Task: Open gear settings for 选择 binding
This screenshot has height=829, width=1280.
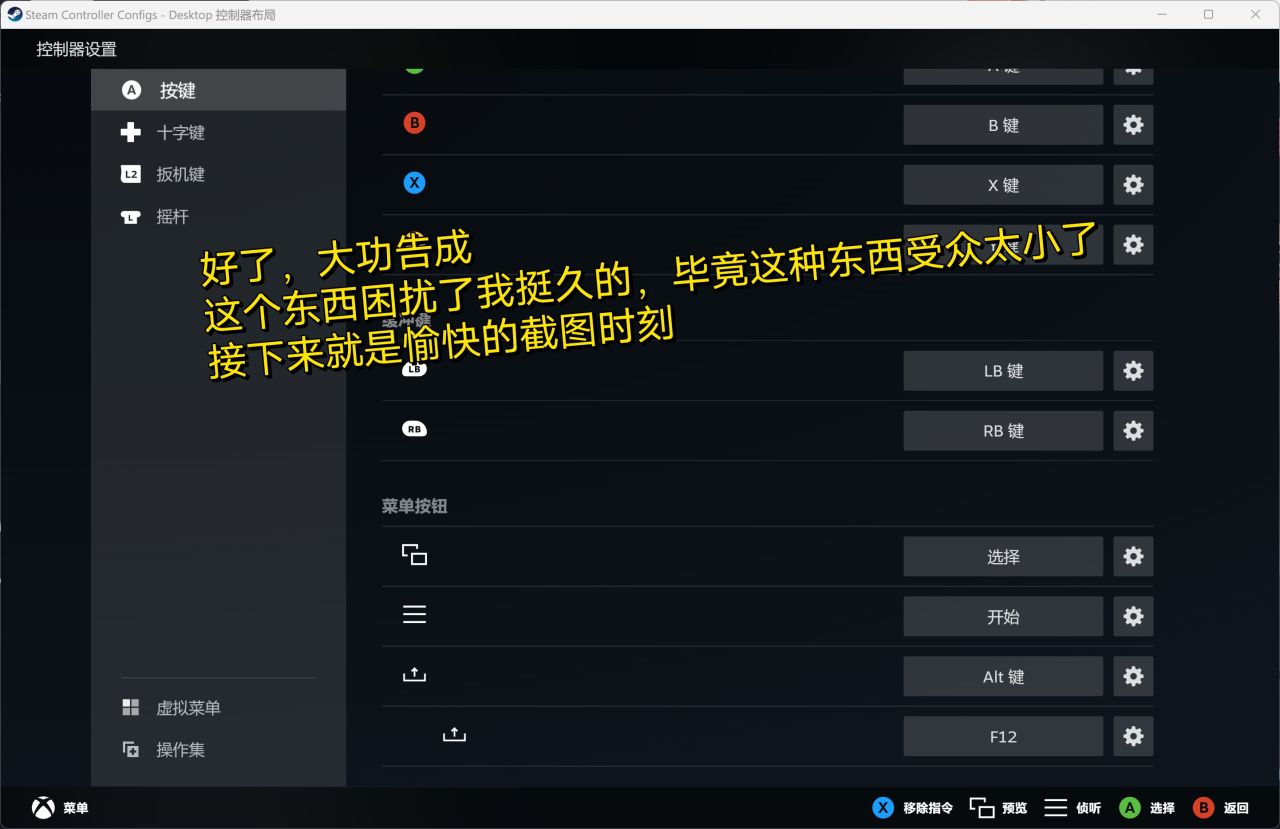Action: click(1133, 557)
